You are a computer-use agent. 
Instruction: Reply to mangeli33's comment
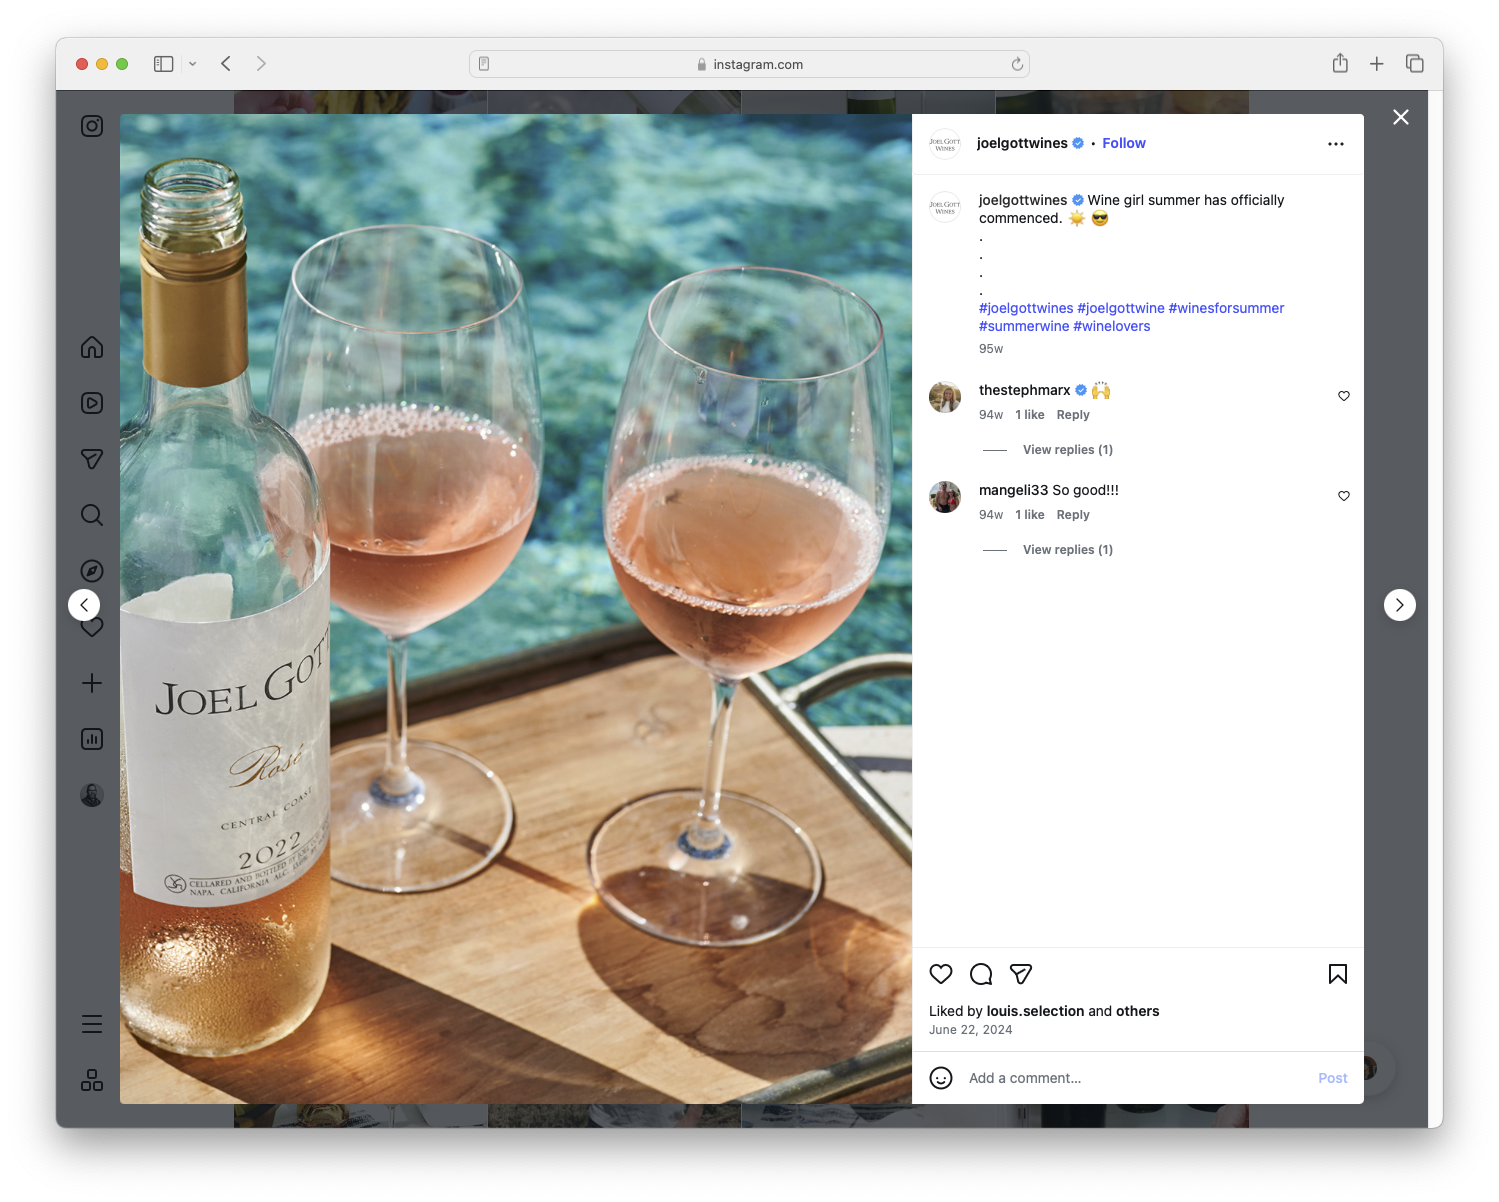pyautogui.click(x=1073, y=515)
